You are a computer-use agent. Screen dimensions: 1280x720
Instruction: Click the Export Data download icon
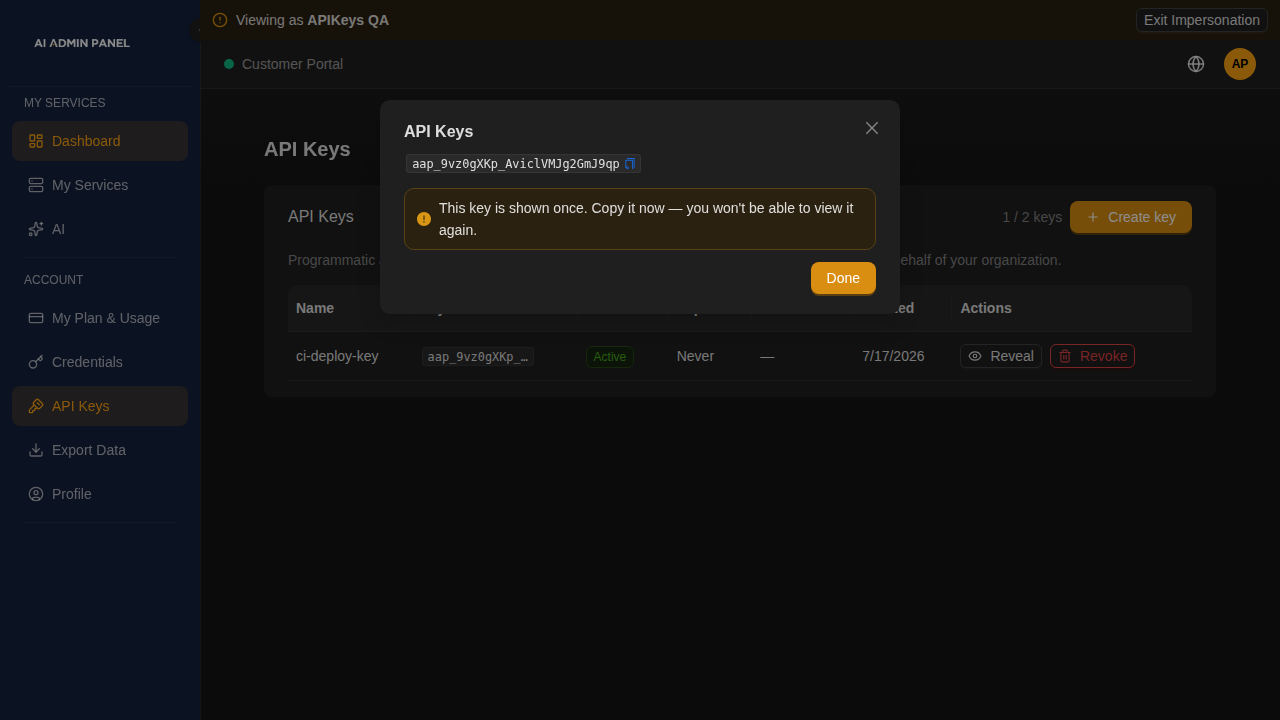(x=36, y=450)
